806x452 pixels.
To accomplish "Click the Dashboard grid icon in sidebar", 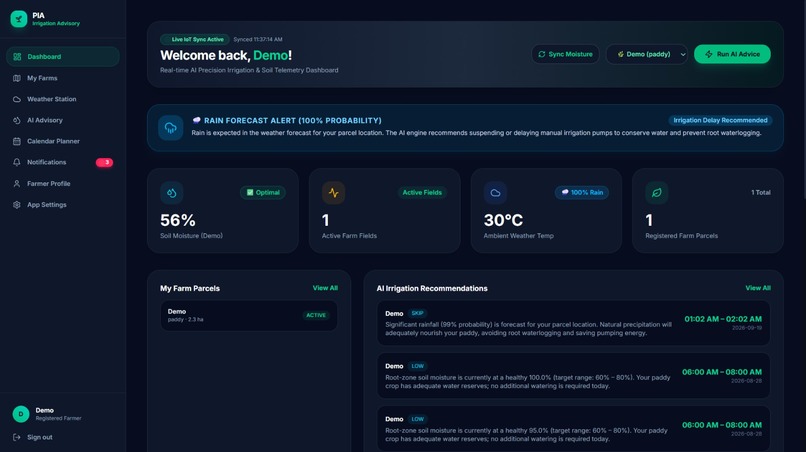I will click(x=17, y=57).
